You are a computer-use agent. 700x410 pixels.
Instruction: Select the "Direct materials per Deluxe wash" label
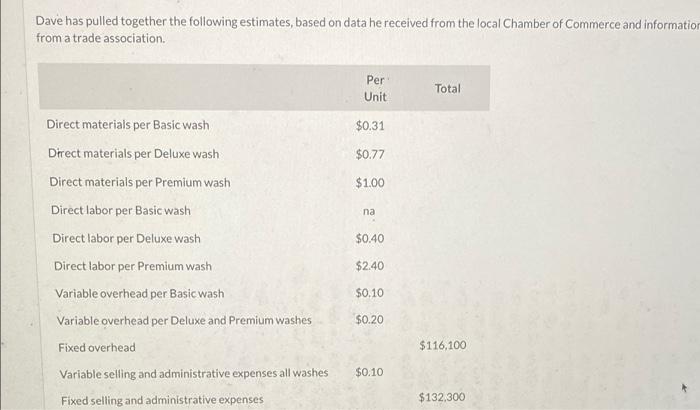tap(133, 154)
